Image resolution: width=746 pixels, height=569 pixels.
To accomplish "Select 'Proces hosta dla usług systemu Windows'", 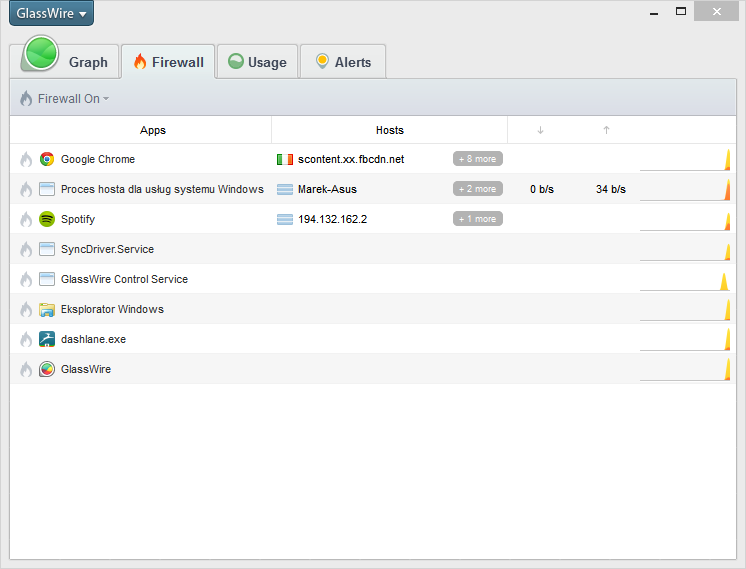I will coord(162,189).
